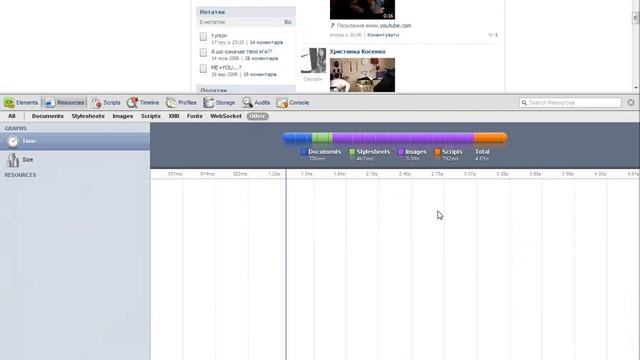Click the 'Всі' link in Нотатки header

[288, 22]
